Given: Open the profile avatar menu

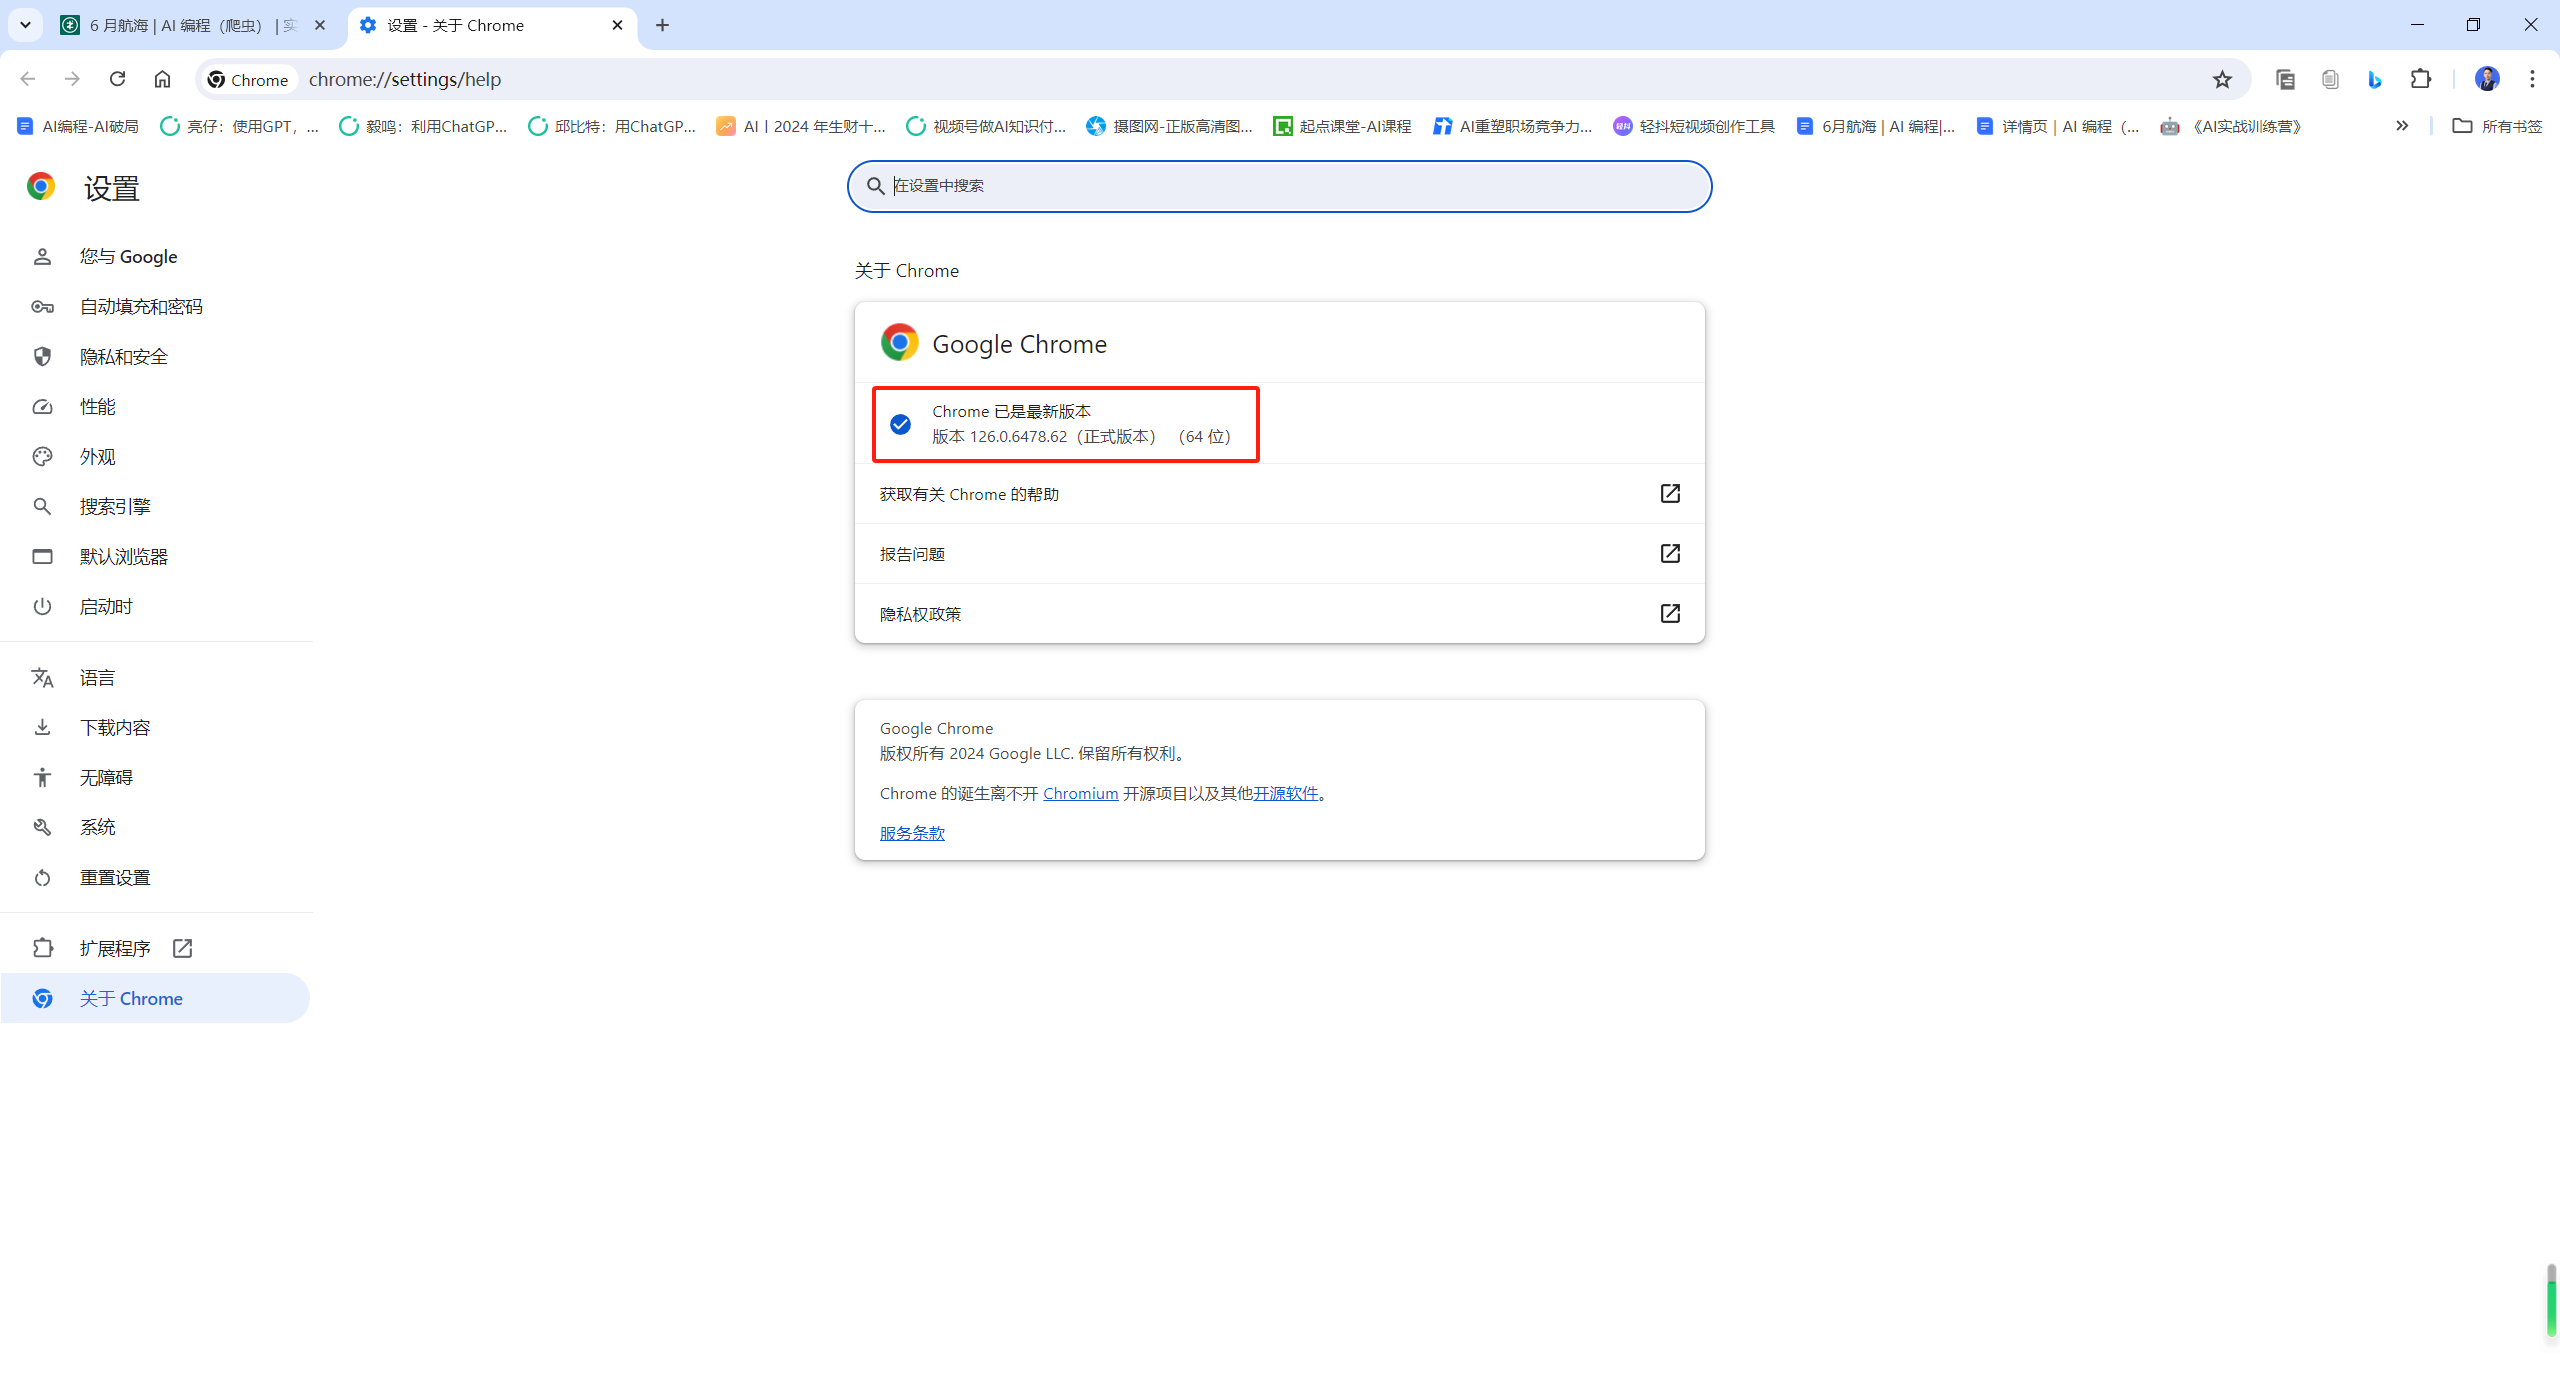Looking at the screenshot, I should click(x=2487, y=79).
